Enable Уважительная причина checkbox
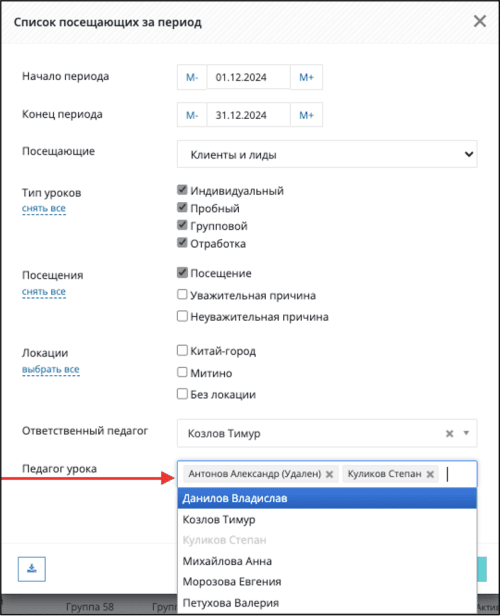The image size is (500, 616). click(x=182, y=294)
